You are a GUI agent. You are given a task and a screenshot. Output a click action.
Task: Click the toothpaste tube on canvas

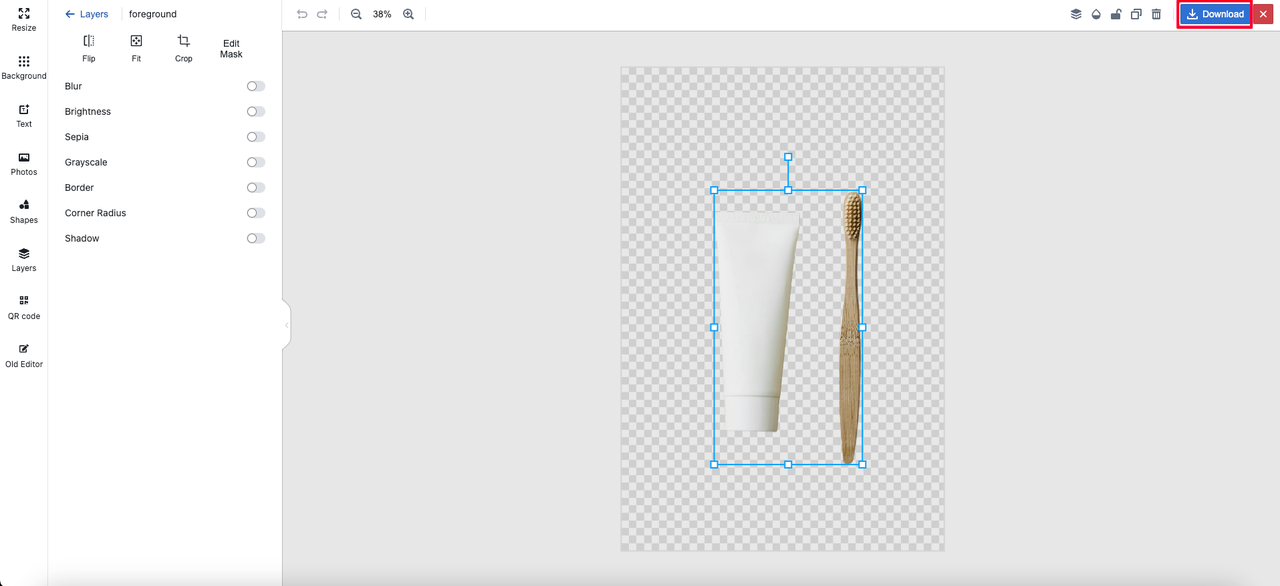(758, 320)
